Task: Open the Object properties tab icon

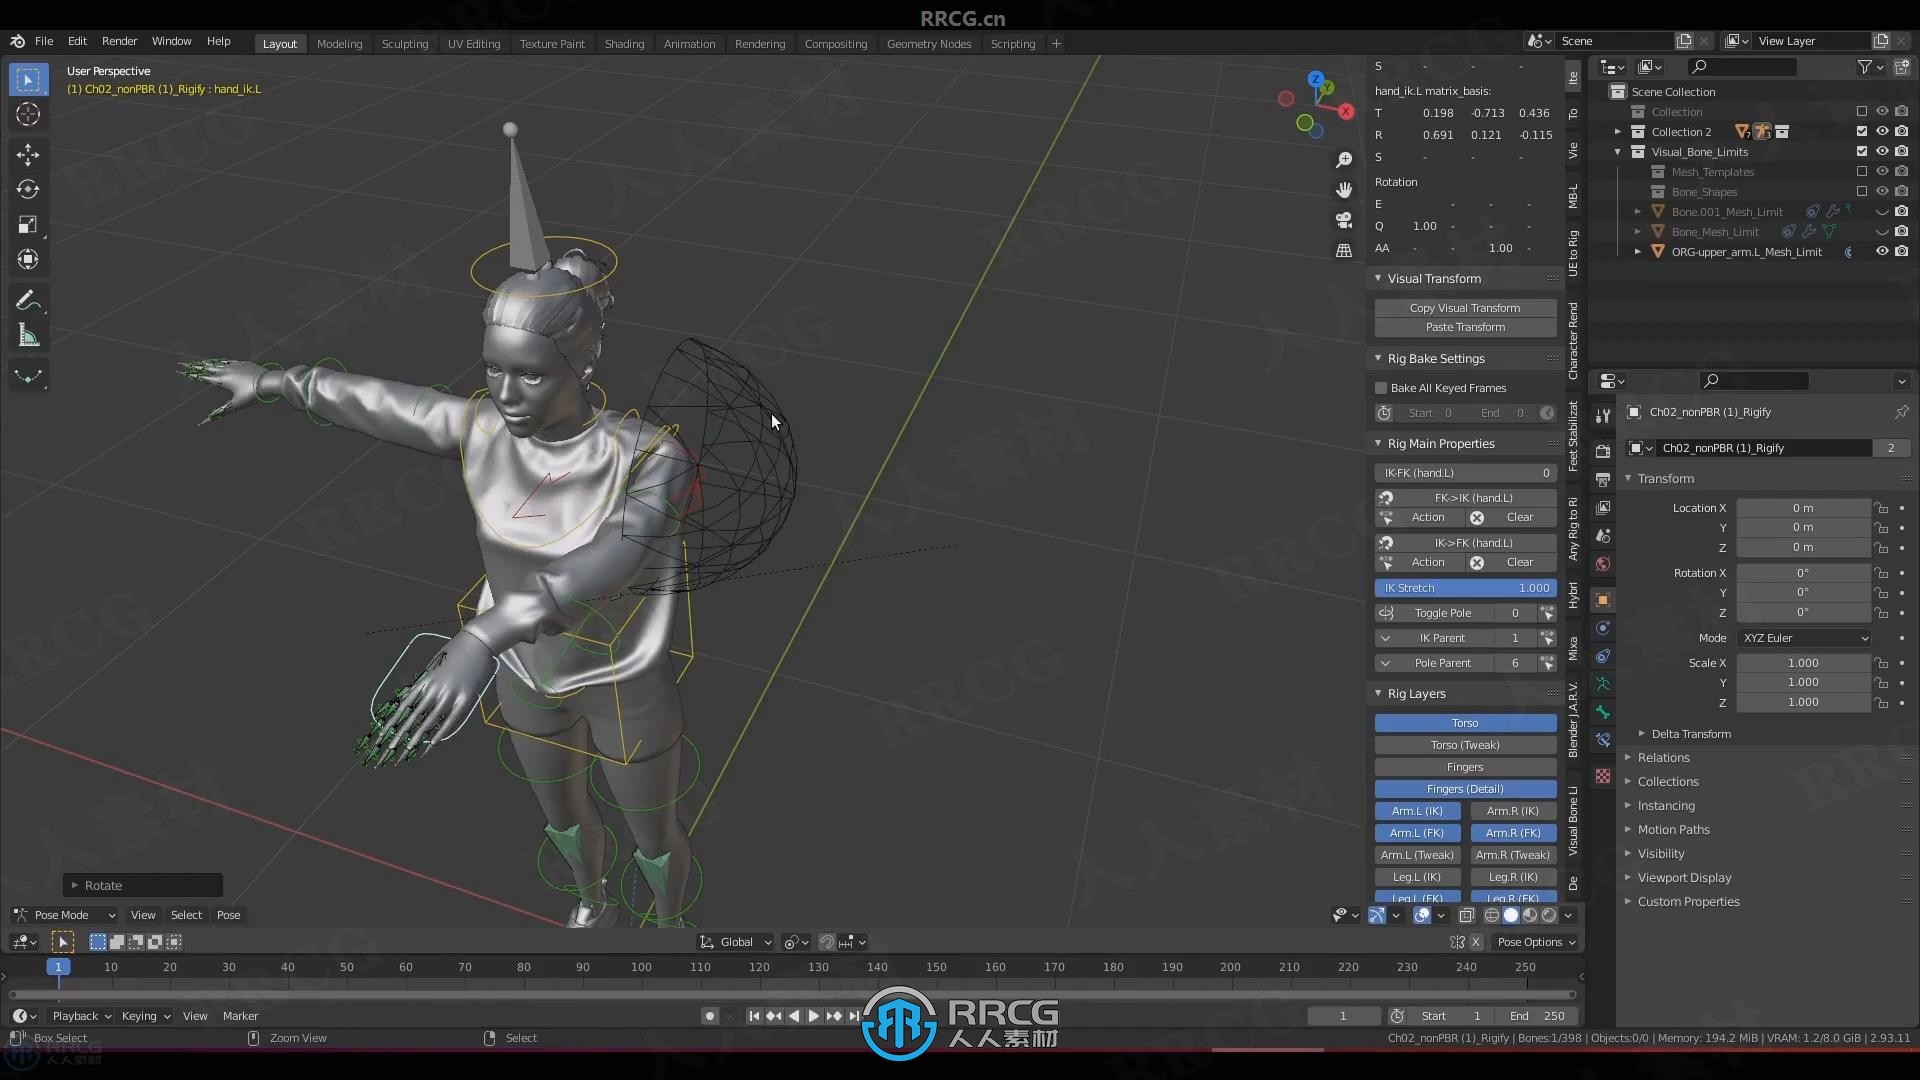Action: (1603, 600)
